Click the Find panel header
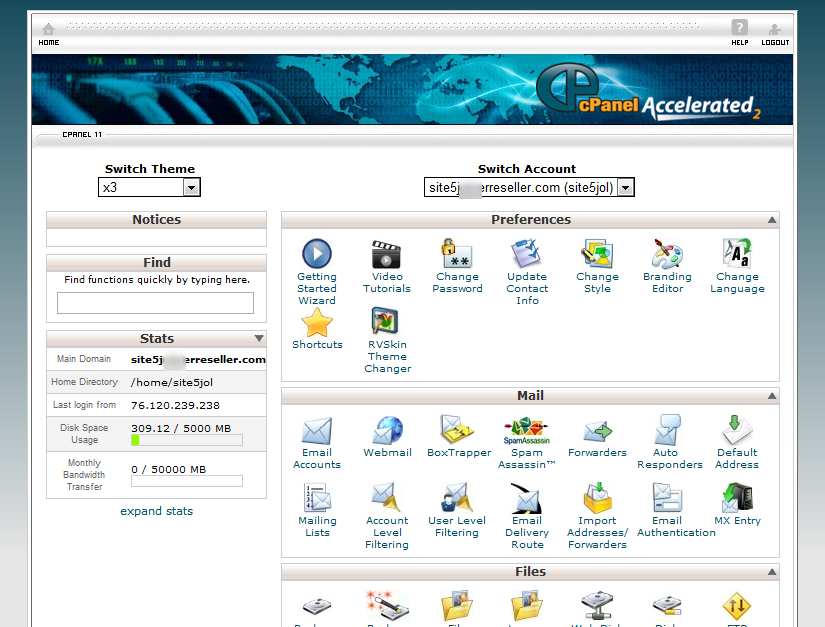The image size is (825, 627). [156, 262]
